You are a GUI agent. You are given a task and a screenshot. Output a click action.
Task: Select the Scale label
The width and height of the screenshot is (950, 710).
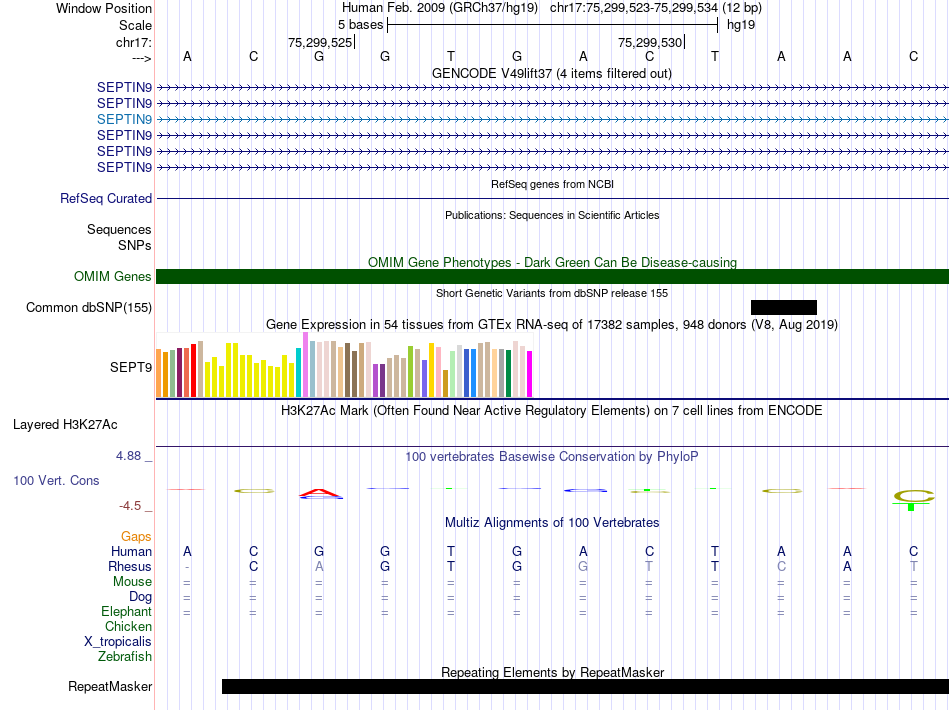point(135,25)
